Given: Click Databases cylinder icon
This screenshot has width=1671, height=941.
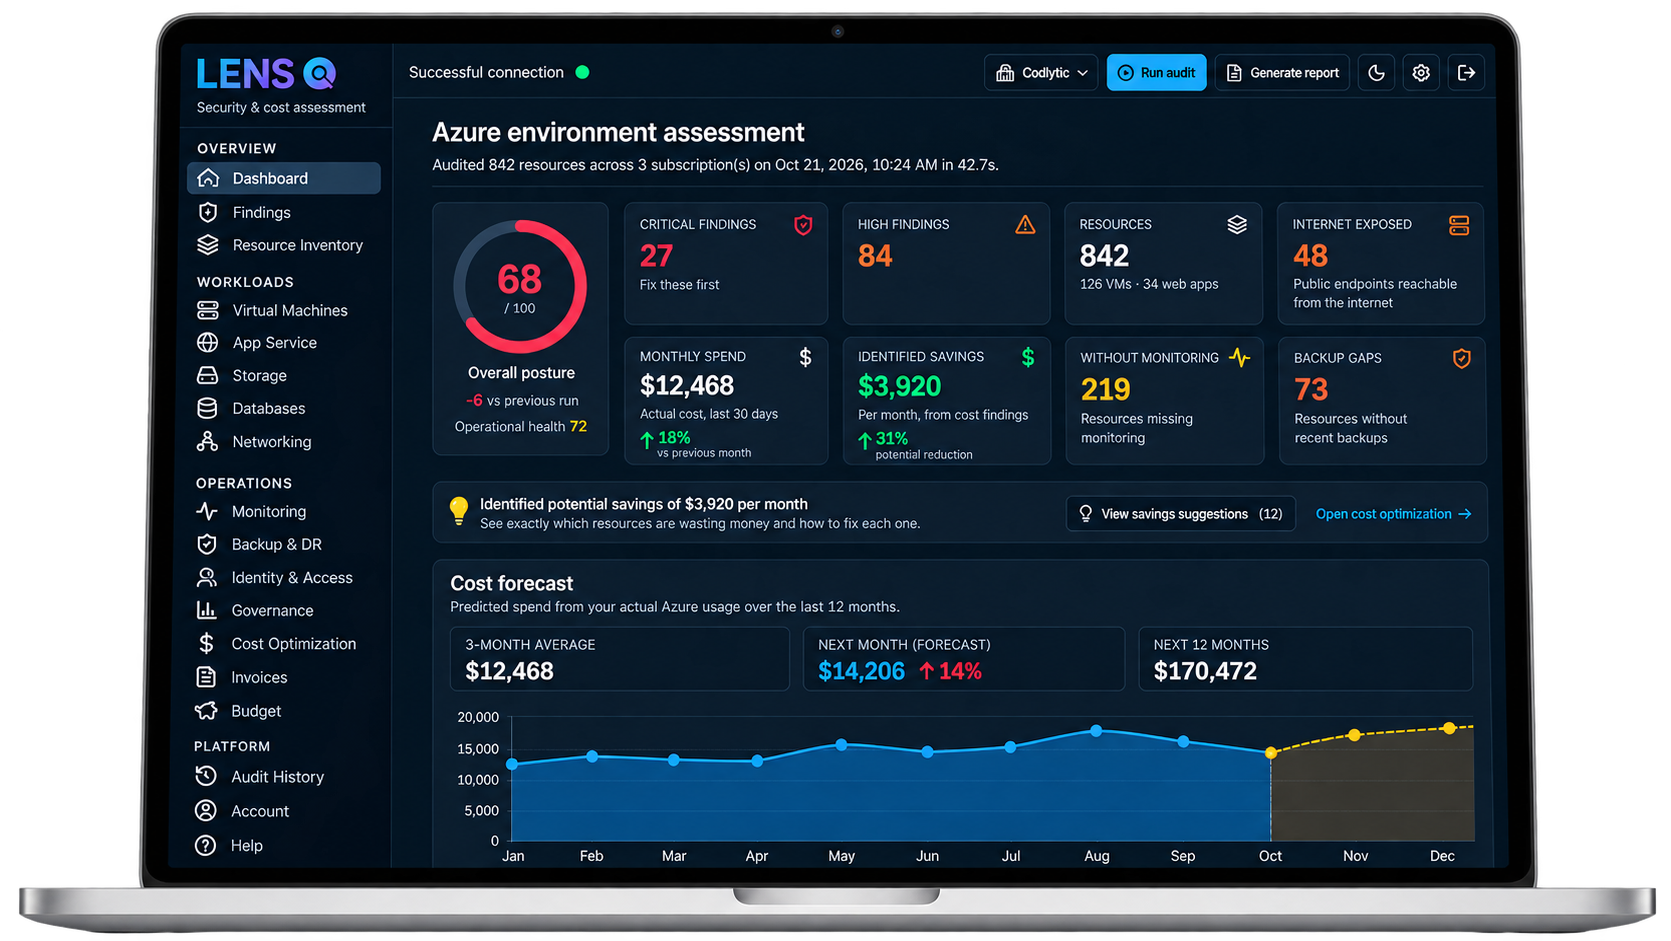Looking at the screenshot, I should coord(208,408).
